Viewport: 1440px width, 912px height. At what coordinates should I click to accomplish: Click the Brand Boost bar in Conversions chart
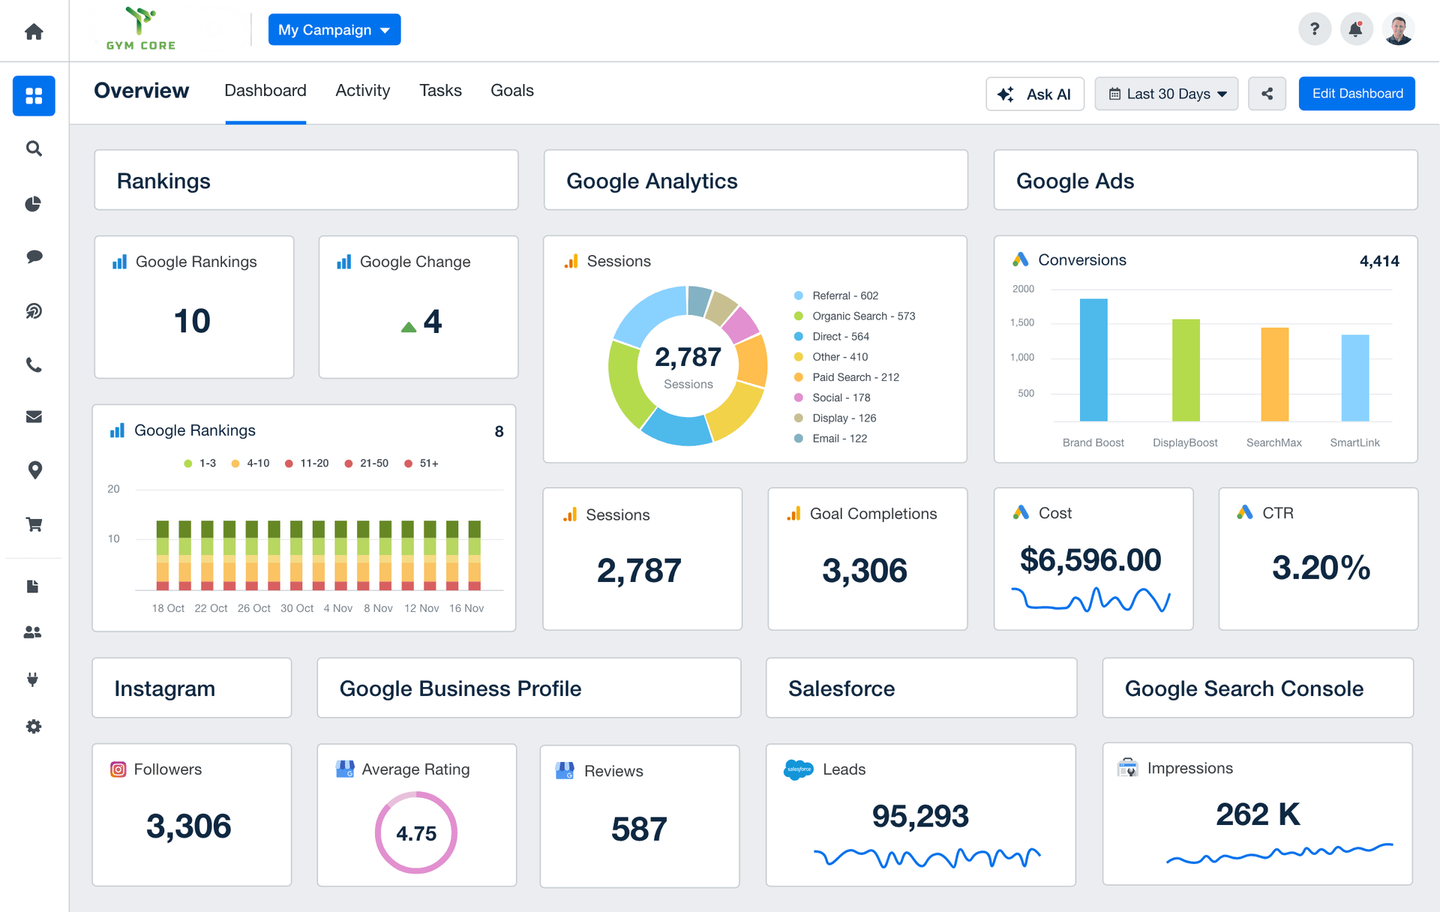tap(1094, 360)
